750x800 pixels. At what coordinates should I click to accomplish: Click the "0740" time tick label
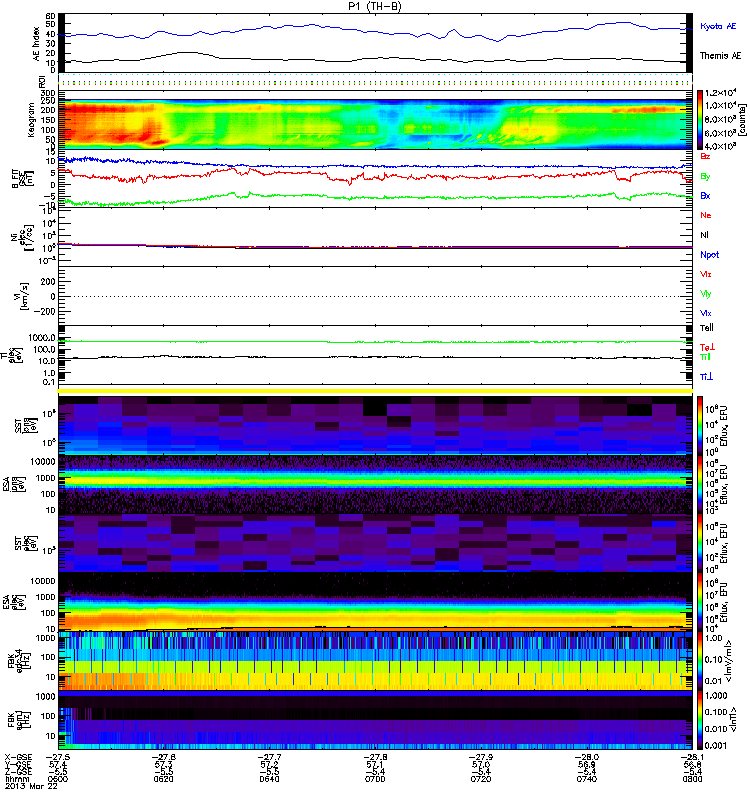(x=587, y=779)
